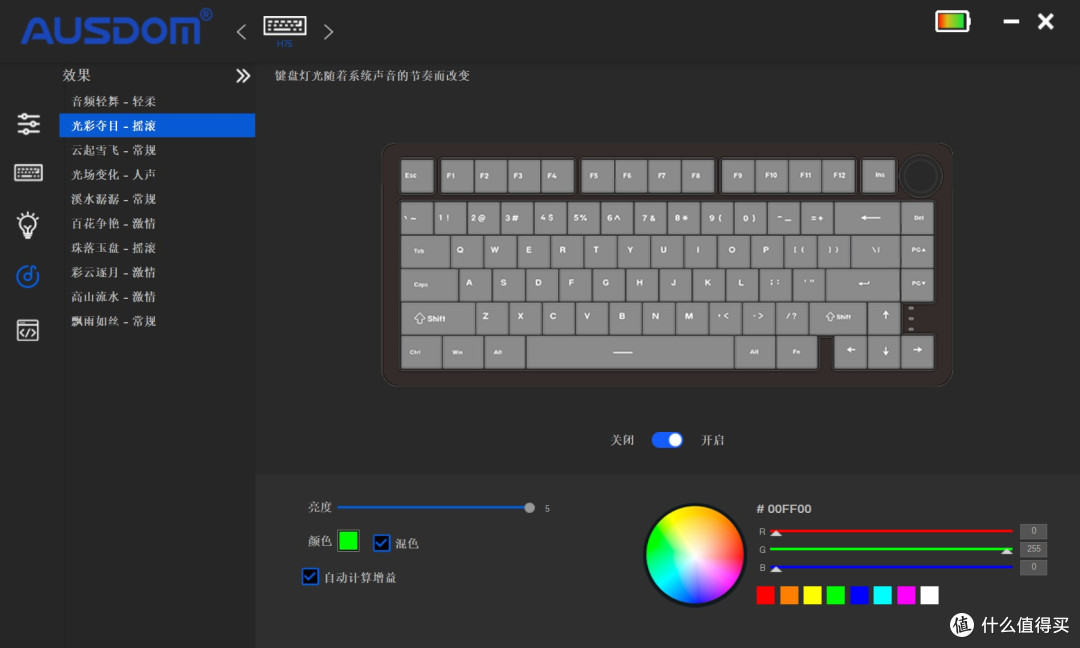
Task: Click the F5 key on keyboard image
Action: (x=596, y=176)
